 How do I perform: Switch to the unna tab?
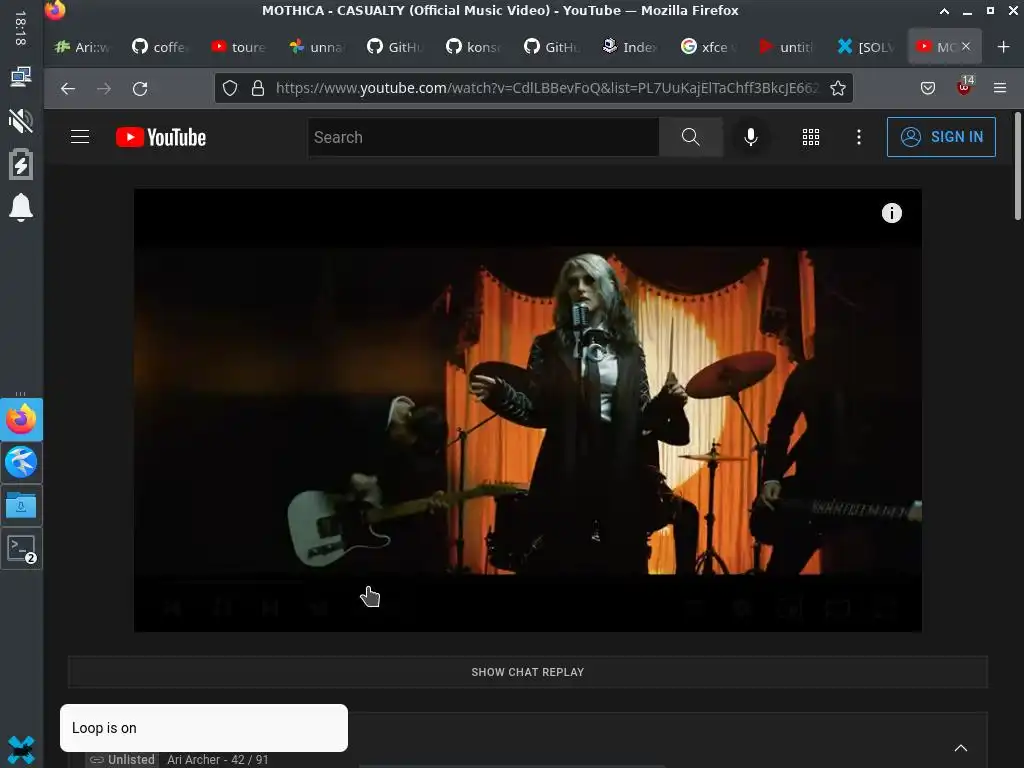[317, 46]
